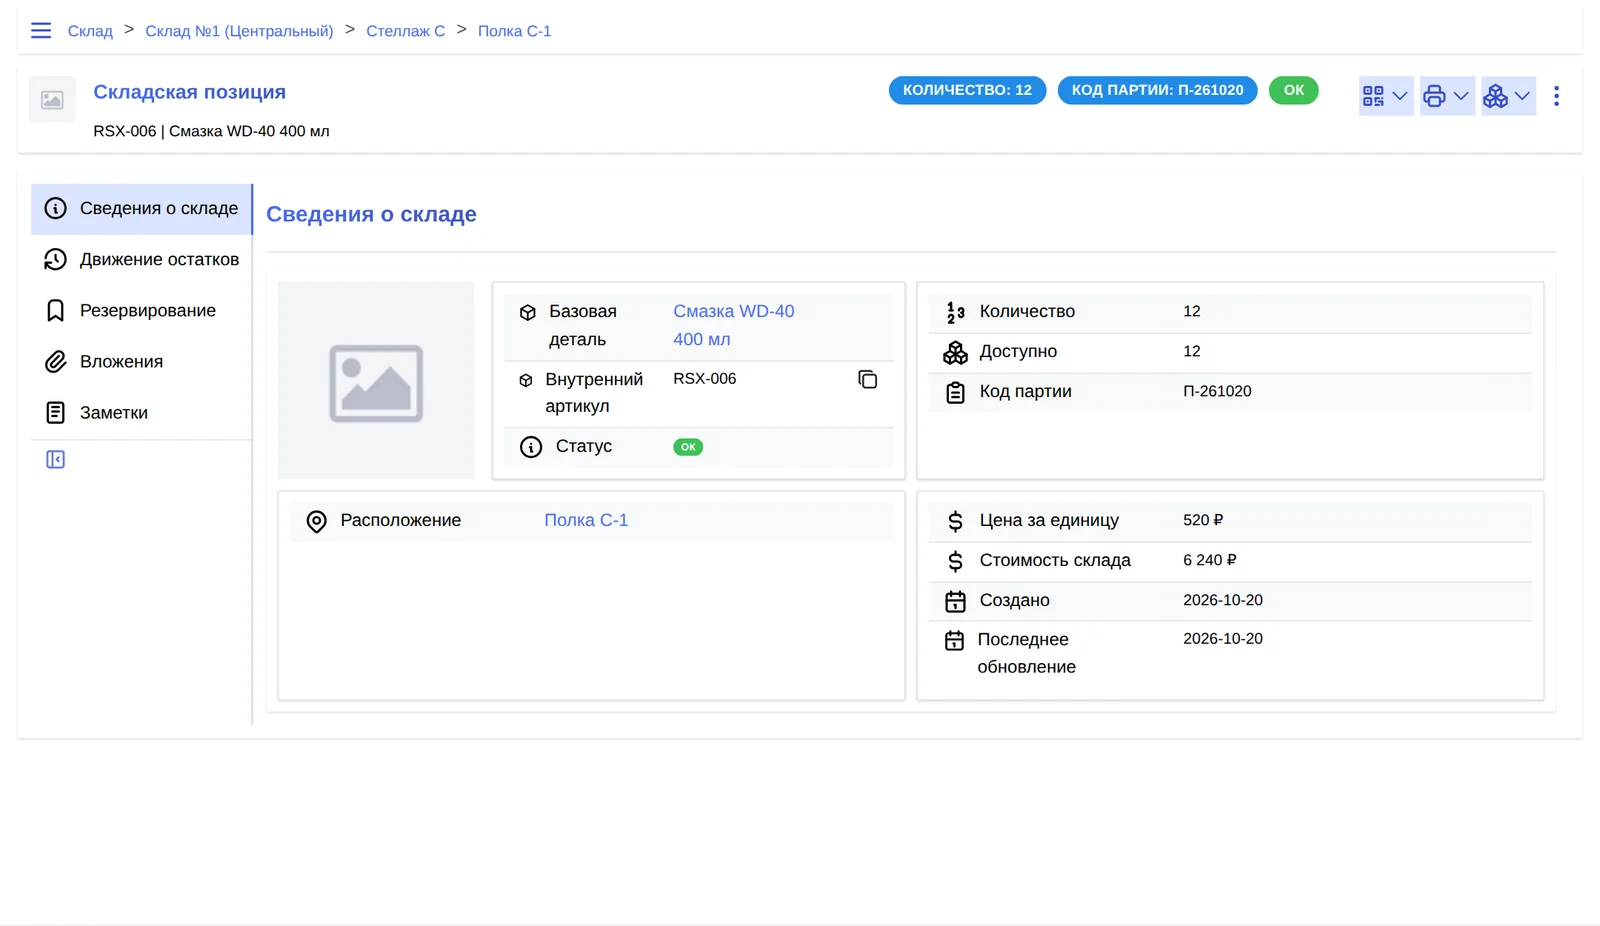
Task: Go to Склад breadcrumb
Action: tap(90, 31)
